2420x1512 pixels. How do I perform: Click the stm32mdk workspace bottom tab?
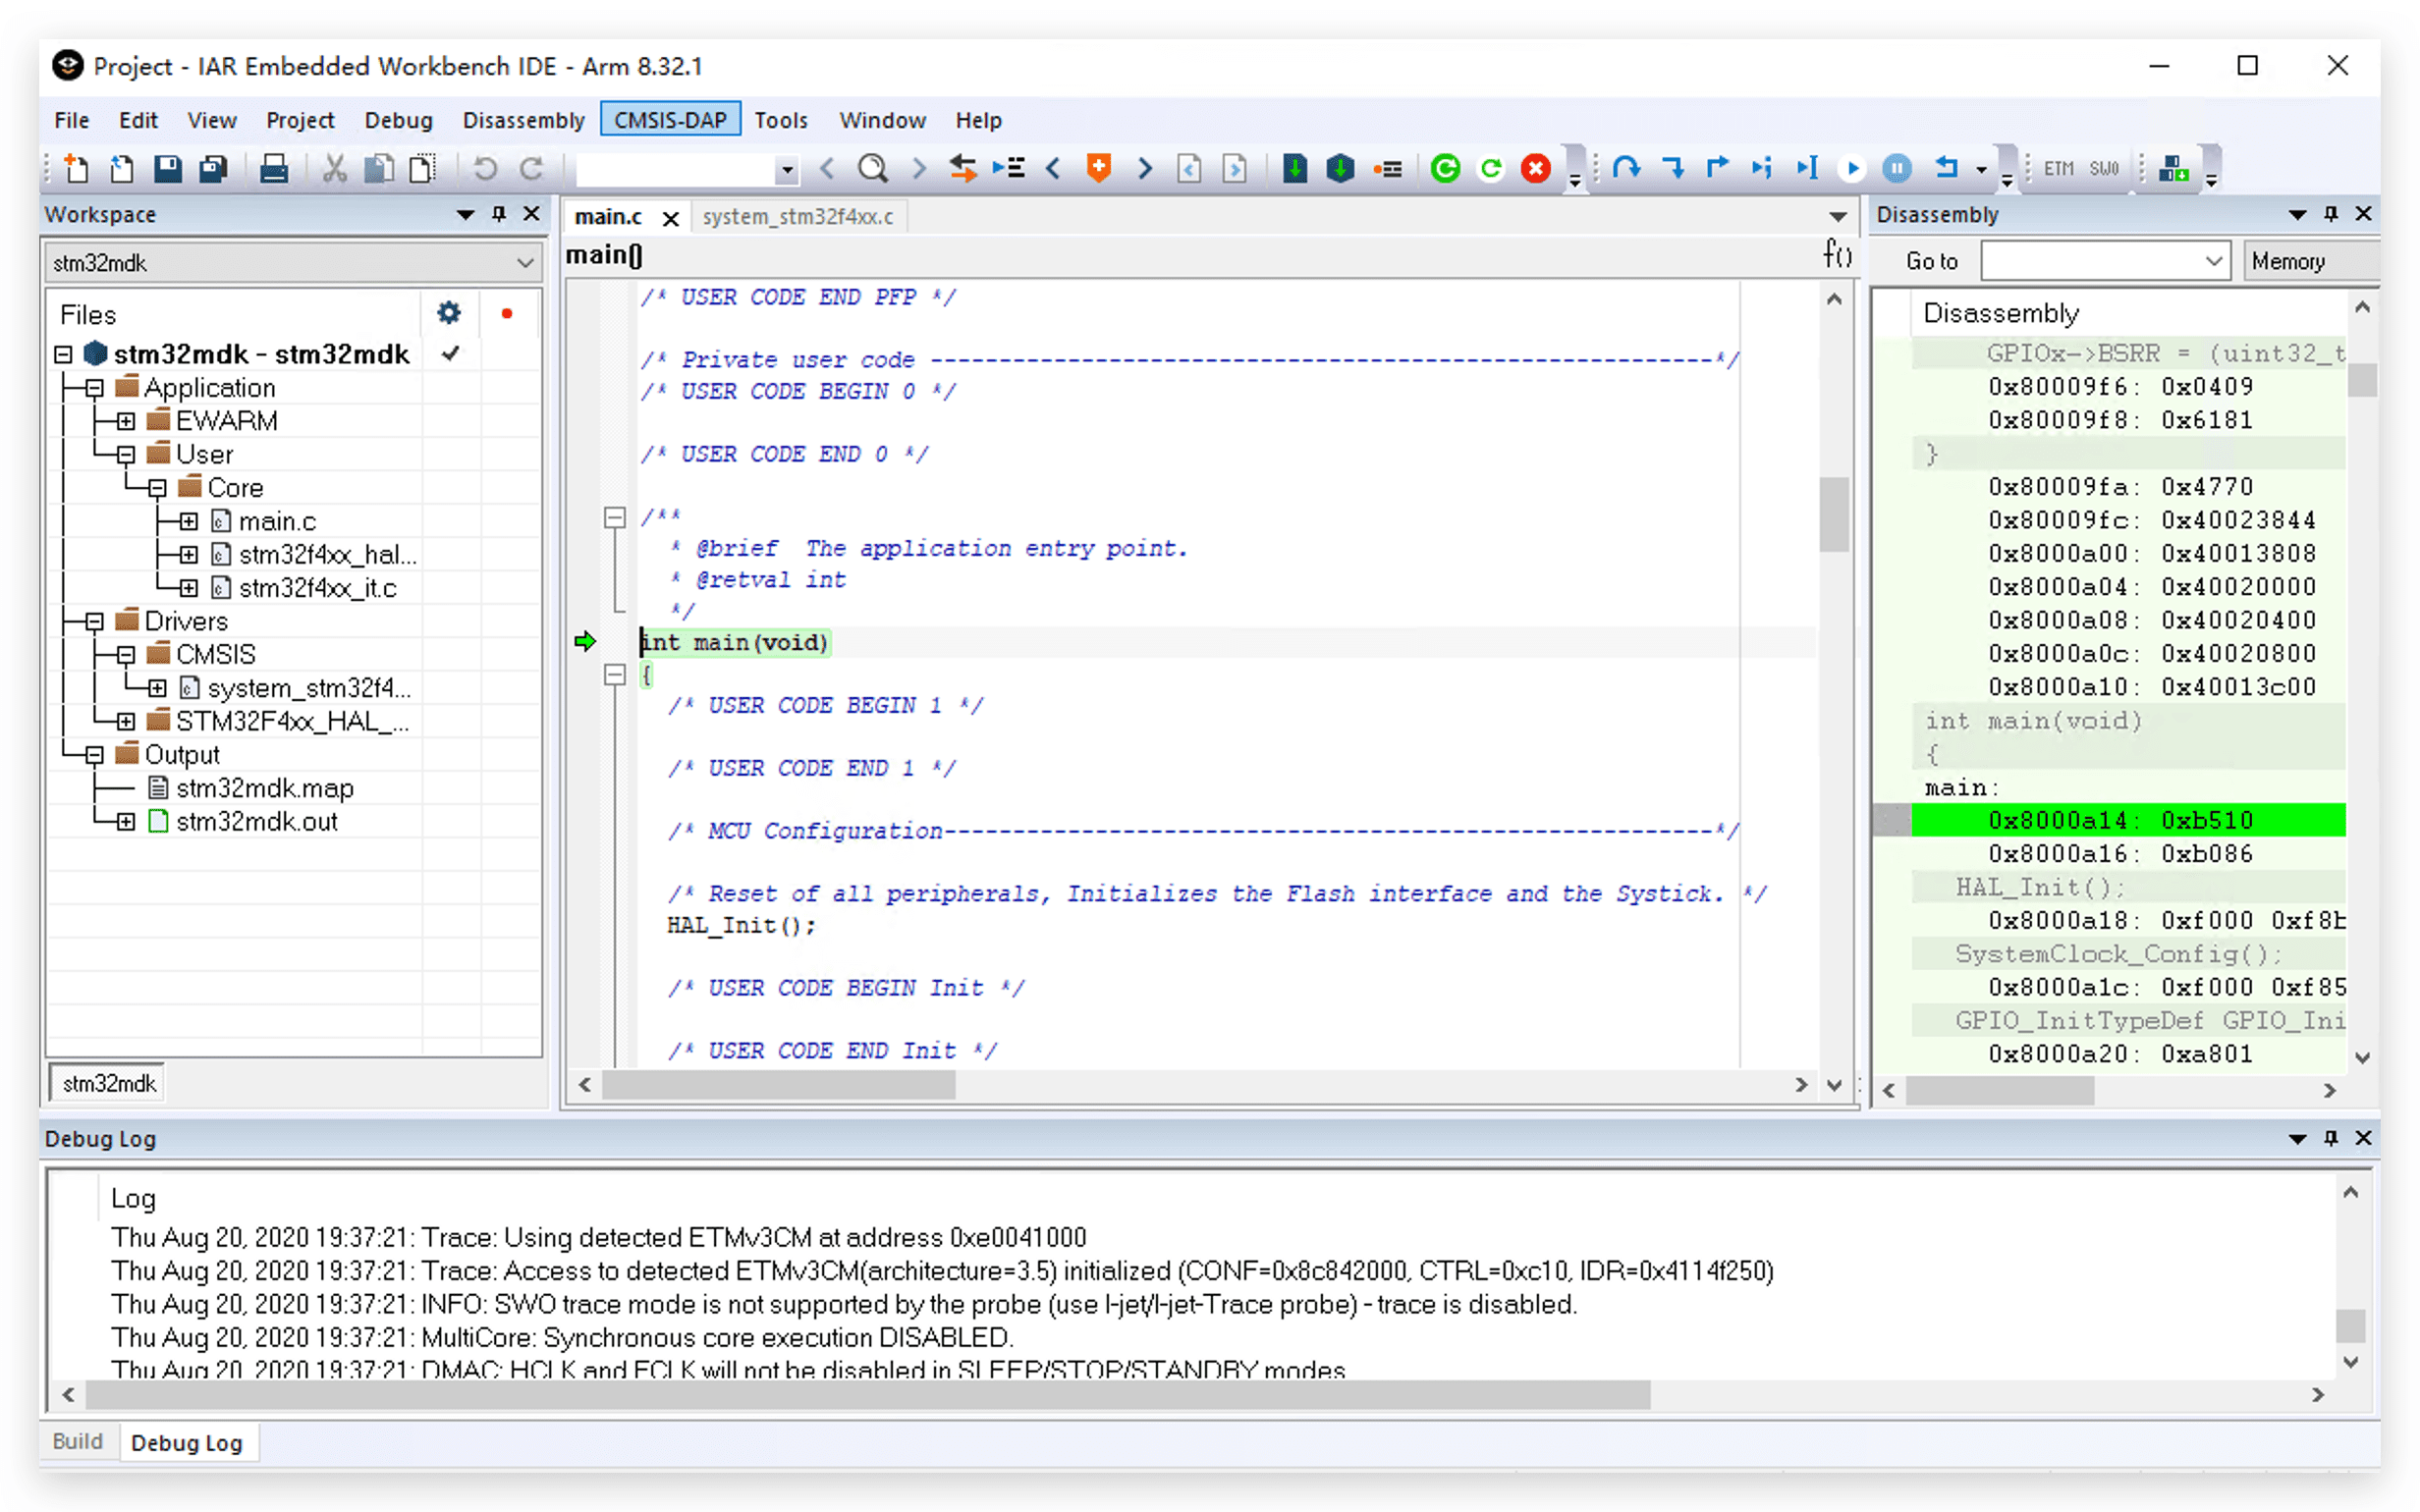pos(109,1083)
